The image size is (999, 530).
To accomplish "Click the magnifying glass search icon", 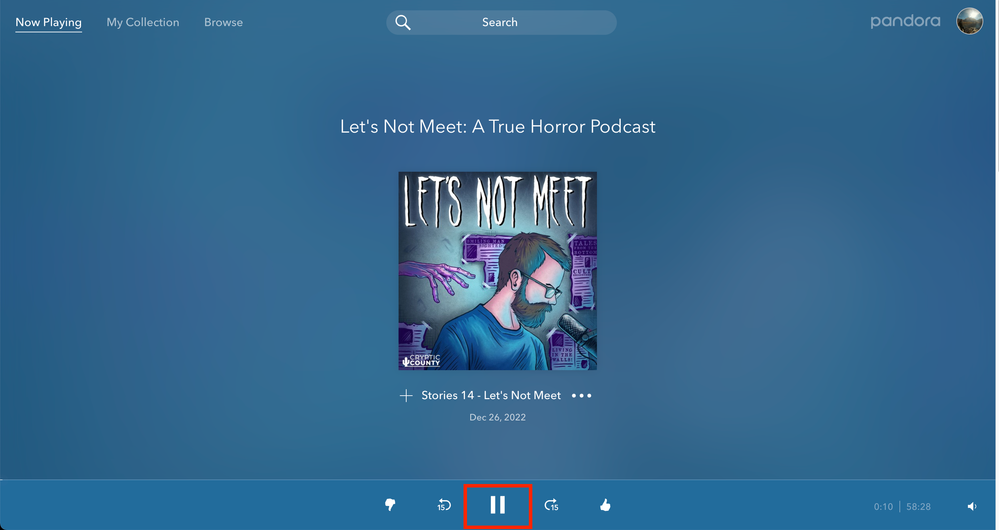I will coord(402,23).
